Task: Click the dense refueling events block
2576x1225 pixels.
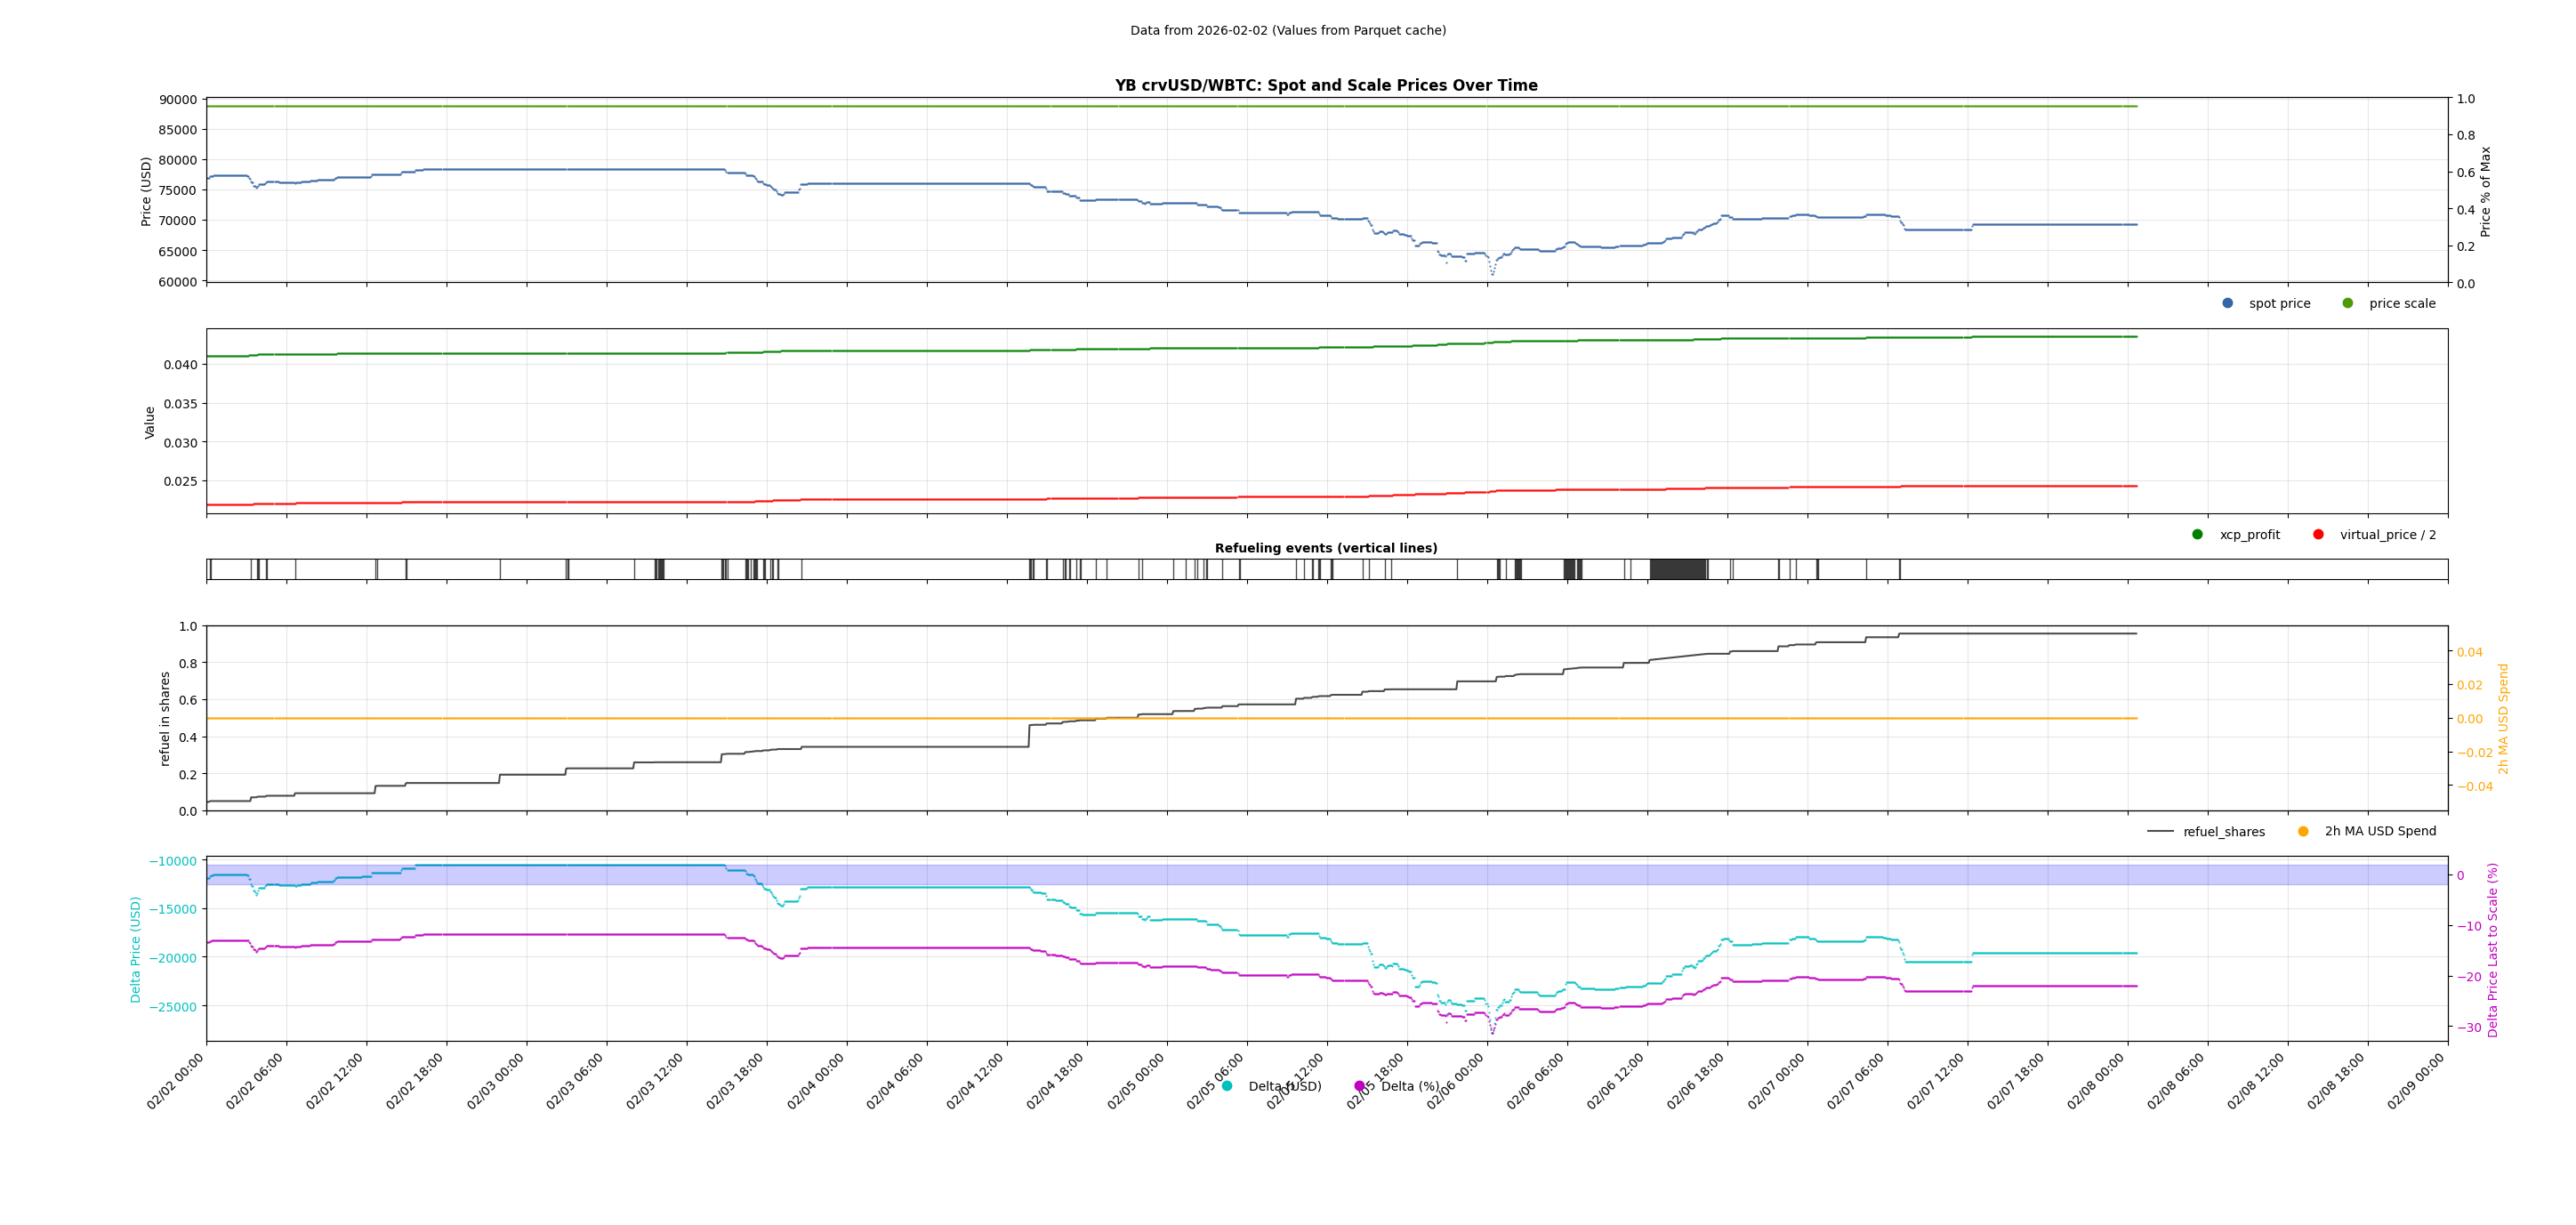Action: [1678, 570]
